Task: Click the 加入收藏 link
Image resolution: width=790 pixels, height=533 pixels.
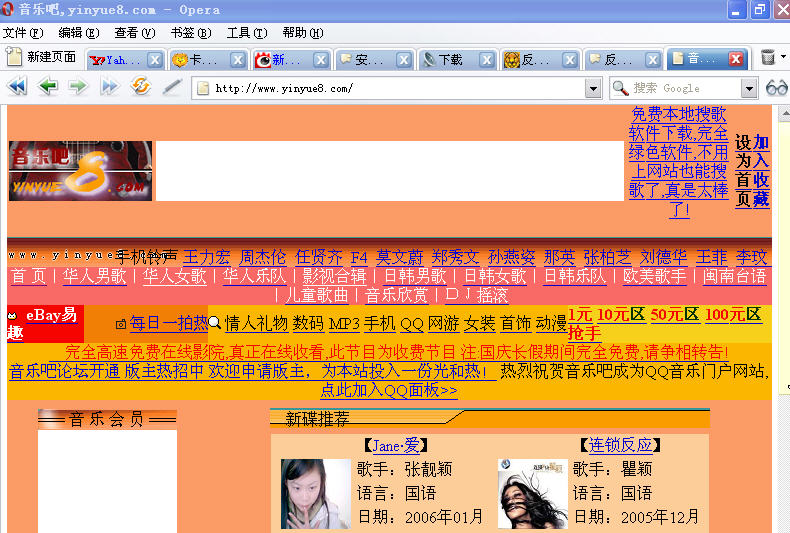Action: 761,171
